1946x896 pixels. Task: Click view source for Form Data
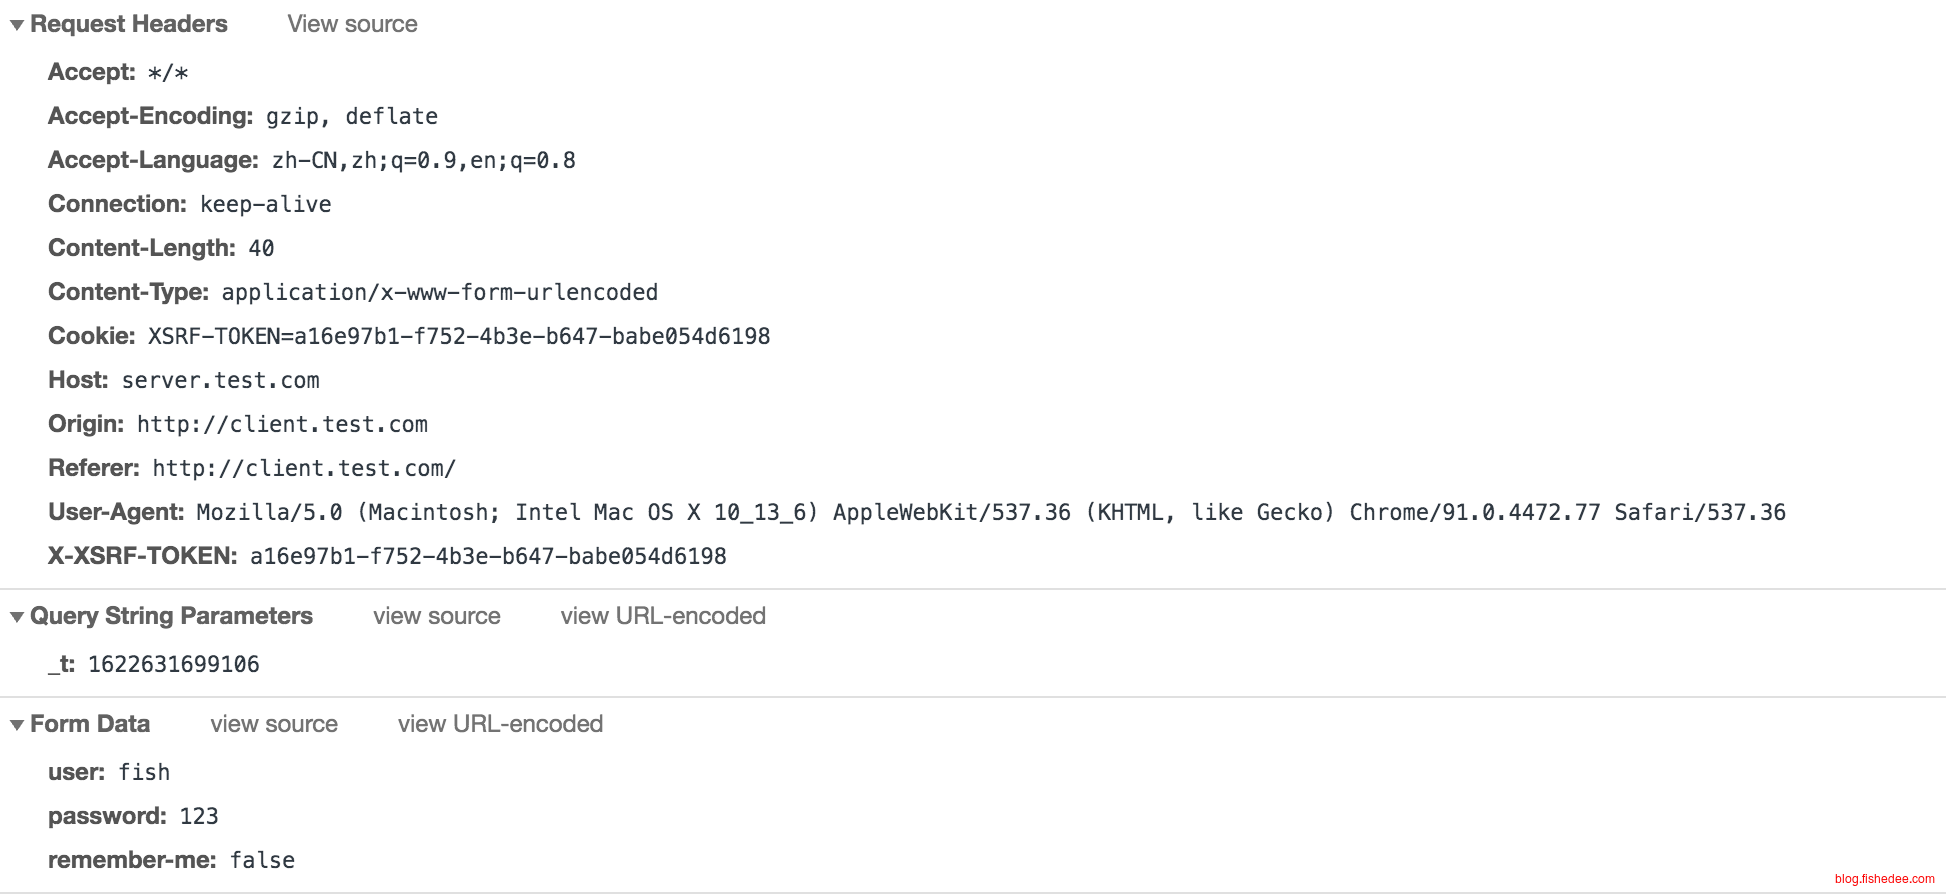(x=273, y=724)
